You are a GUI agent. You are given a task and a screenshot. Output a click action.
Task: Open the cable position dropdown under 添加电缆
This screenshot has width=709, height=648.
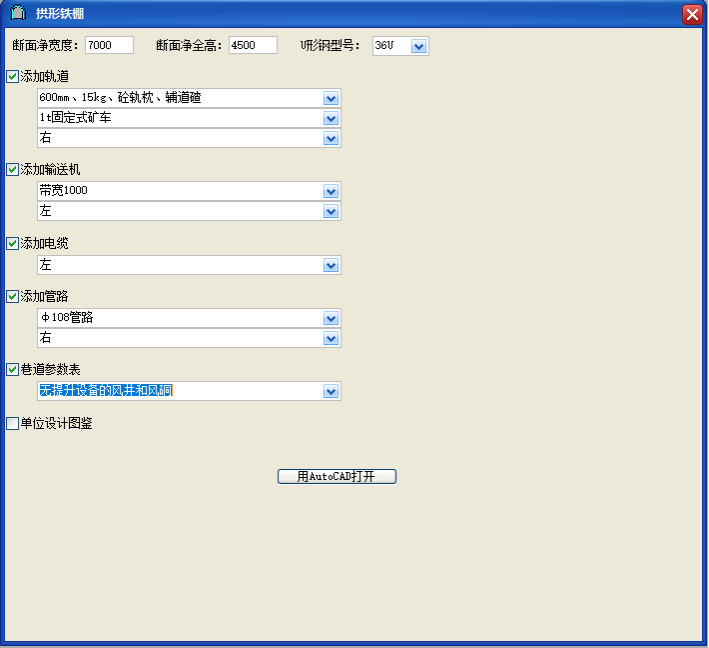point(331,265)
